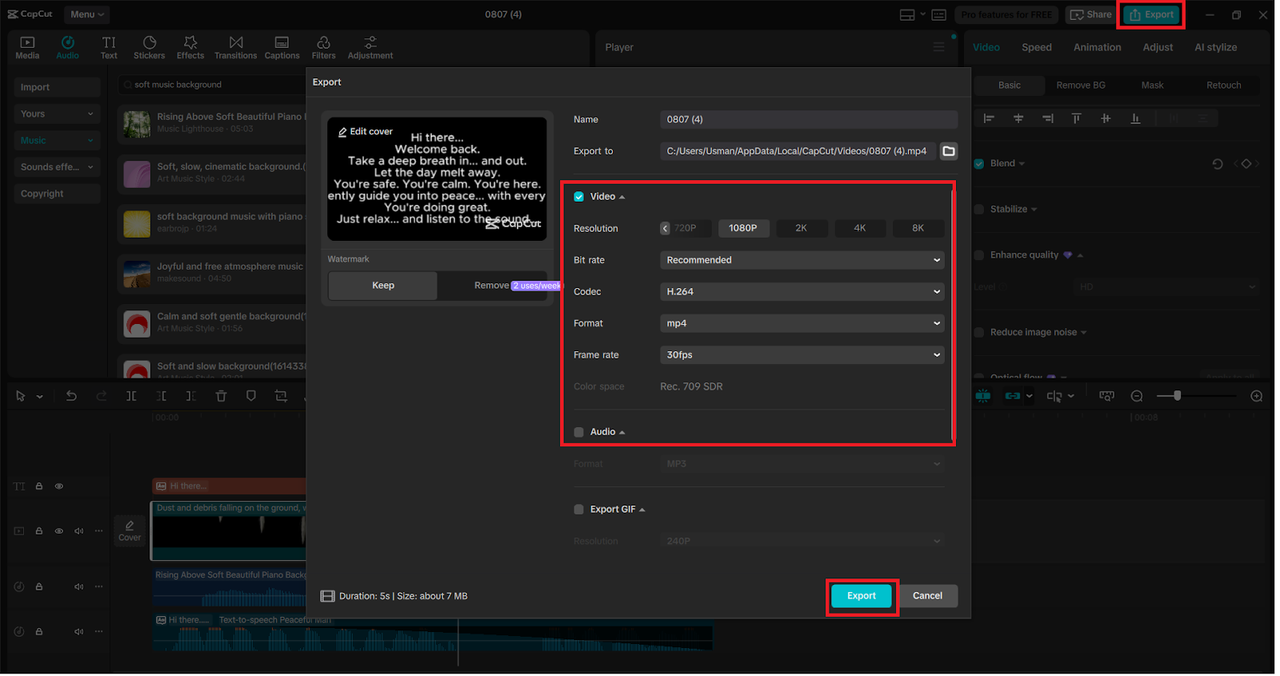Click the timeline zoom slider handle
This screenshot has width=1280, height=676.
1177,396
